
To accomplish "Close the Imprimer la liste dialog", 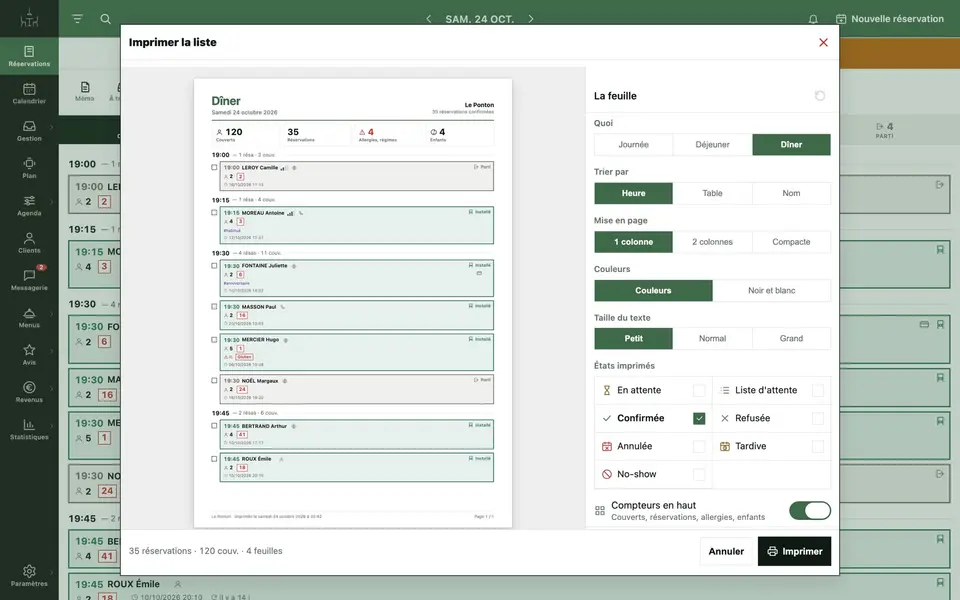I will [823, 42].
